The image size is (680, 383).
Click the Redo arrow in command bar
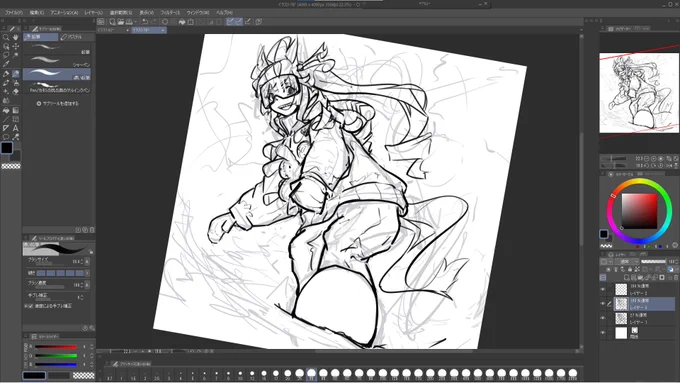pos(154,21)
